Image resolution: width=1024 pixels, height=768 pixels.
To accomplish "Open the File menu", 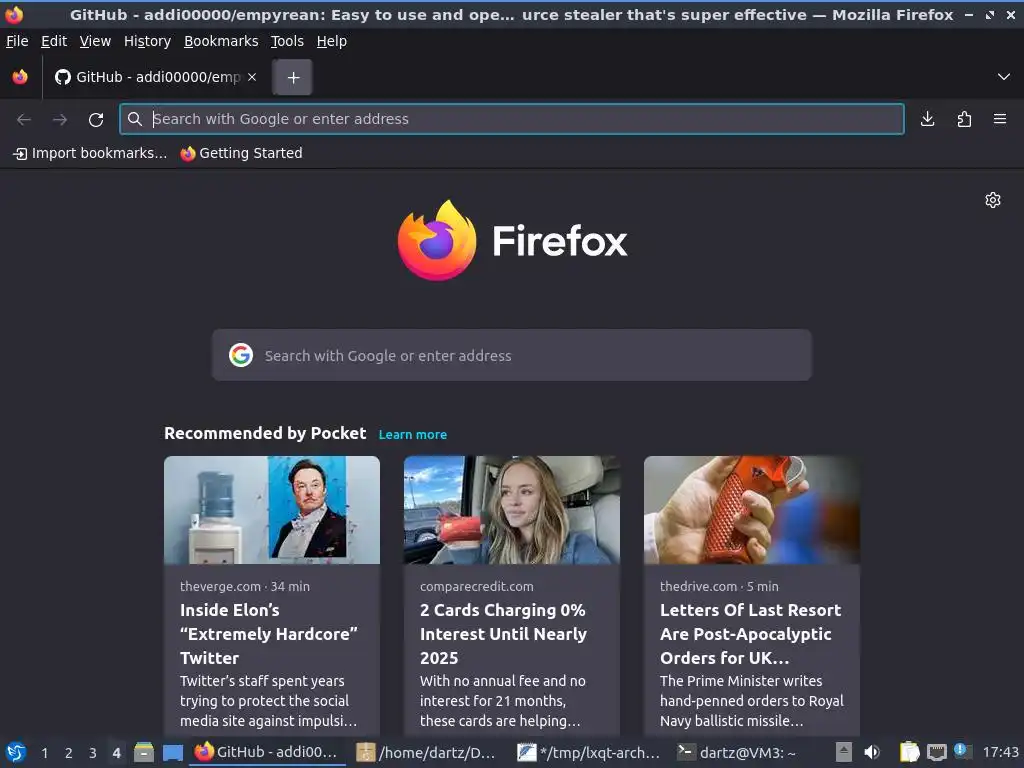I will (17, 41).
